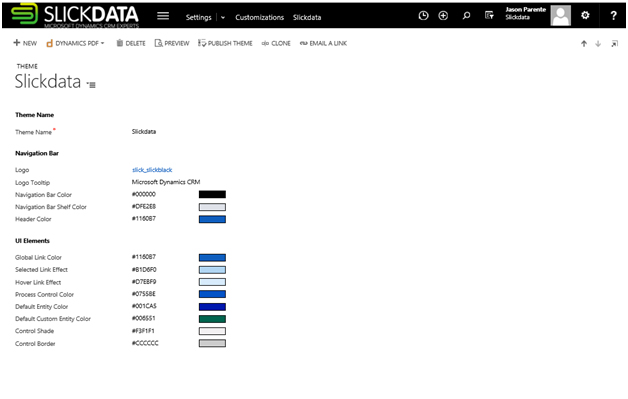The width and height of the screenshot is (628, 399).
Task: Click the Navigation Bar section heading
Action: [x=37, y=153]
